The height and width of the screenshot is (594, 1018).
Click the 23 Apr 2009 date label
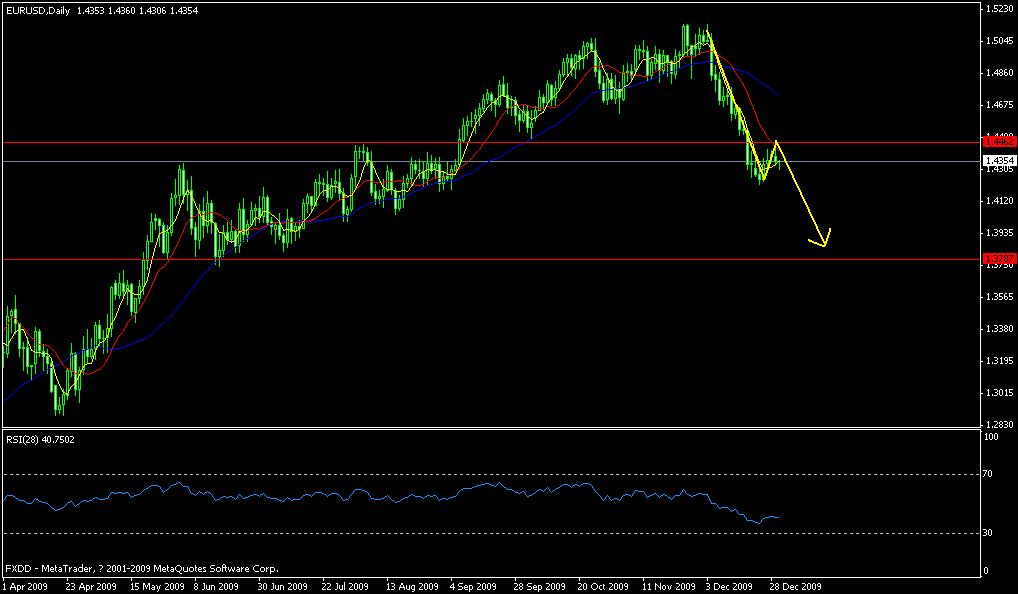pyautogui.click(x=91, y=586)
